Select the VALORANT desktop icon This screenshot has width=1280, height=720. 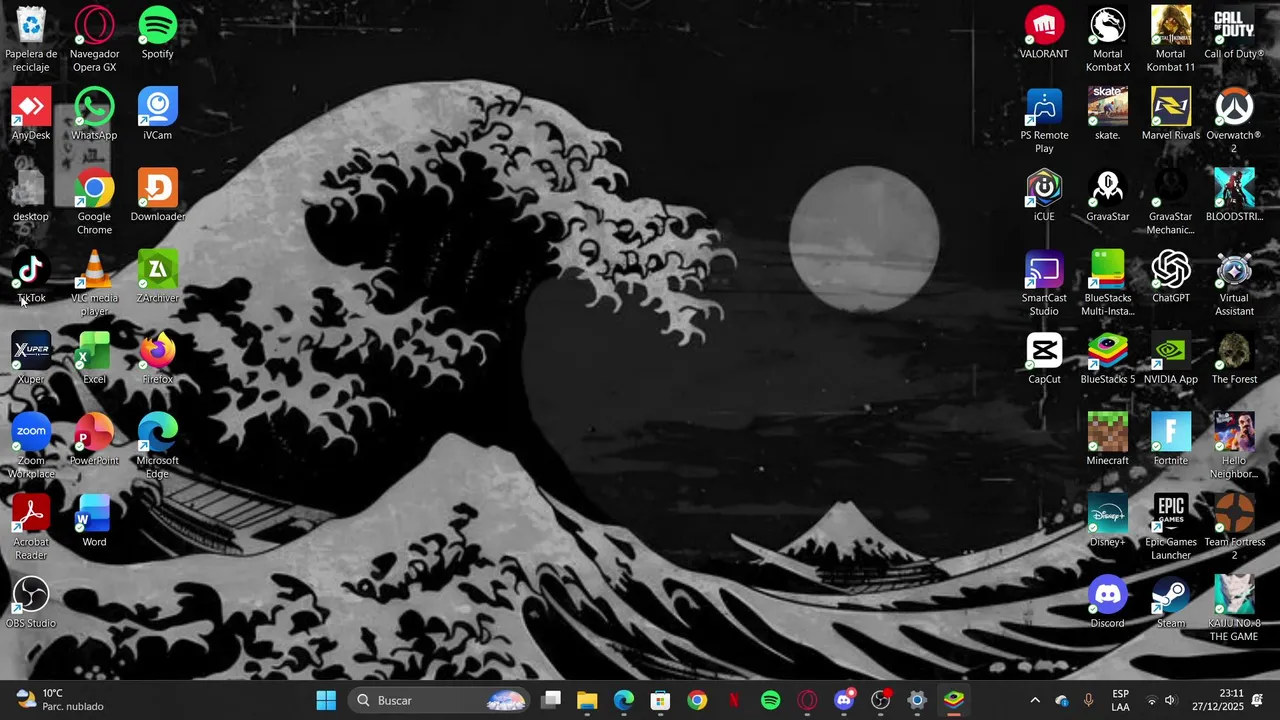click(x=1044, y=33)
